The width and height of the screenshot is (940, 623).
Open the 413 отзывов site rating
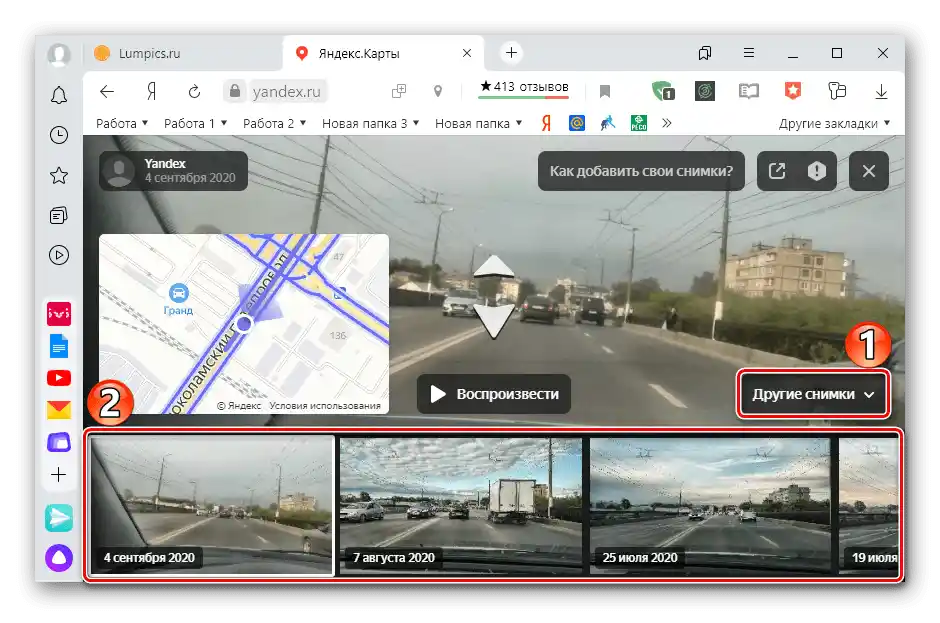524,88
